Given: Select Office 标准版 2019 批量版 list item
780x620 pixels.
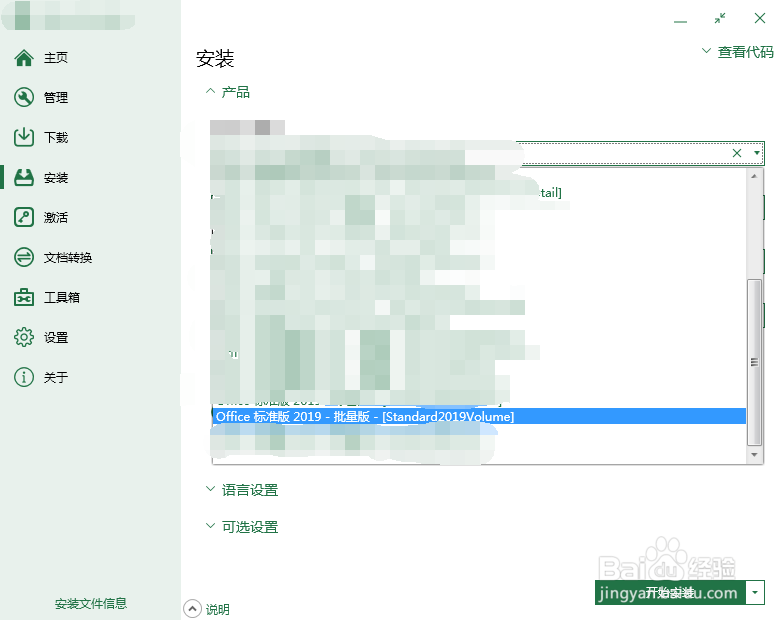Looking at the screenshot, I should (479, 416).
